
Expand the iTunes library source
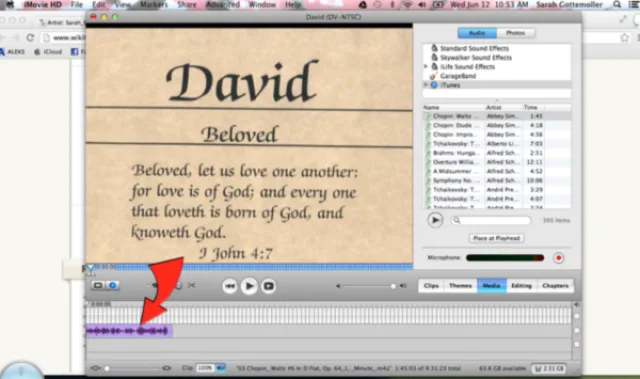(426, 85)
